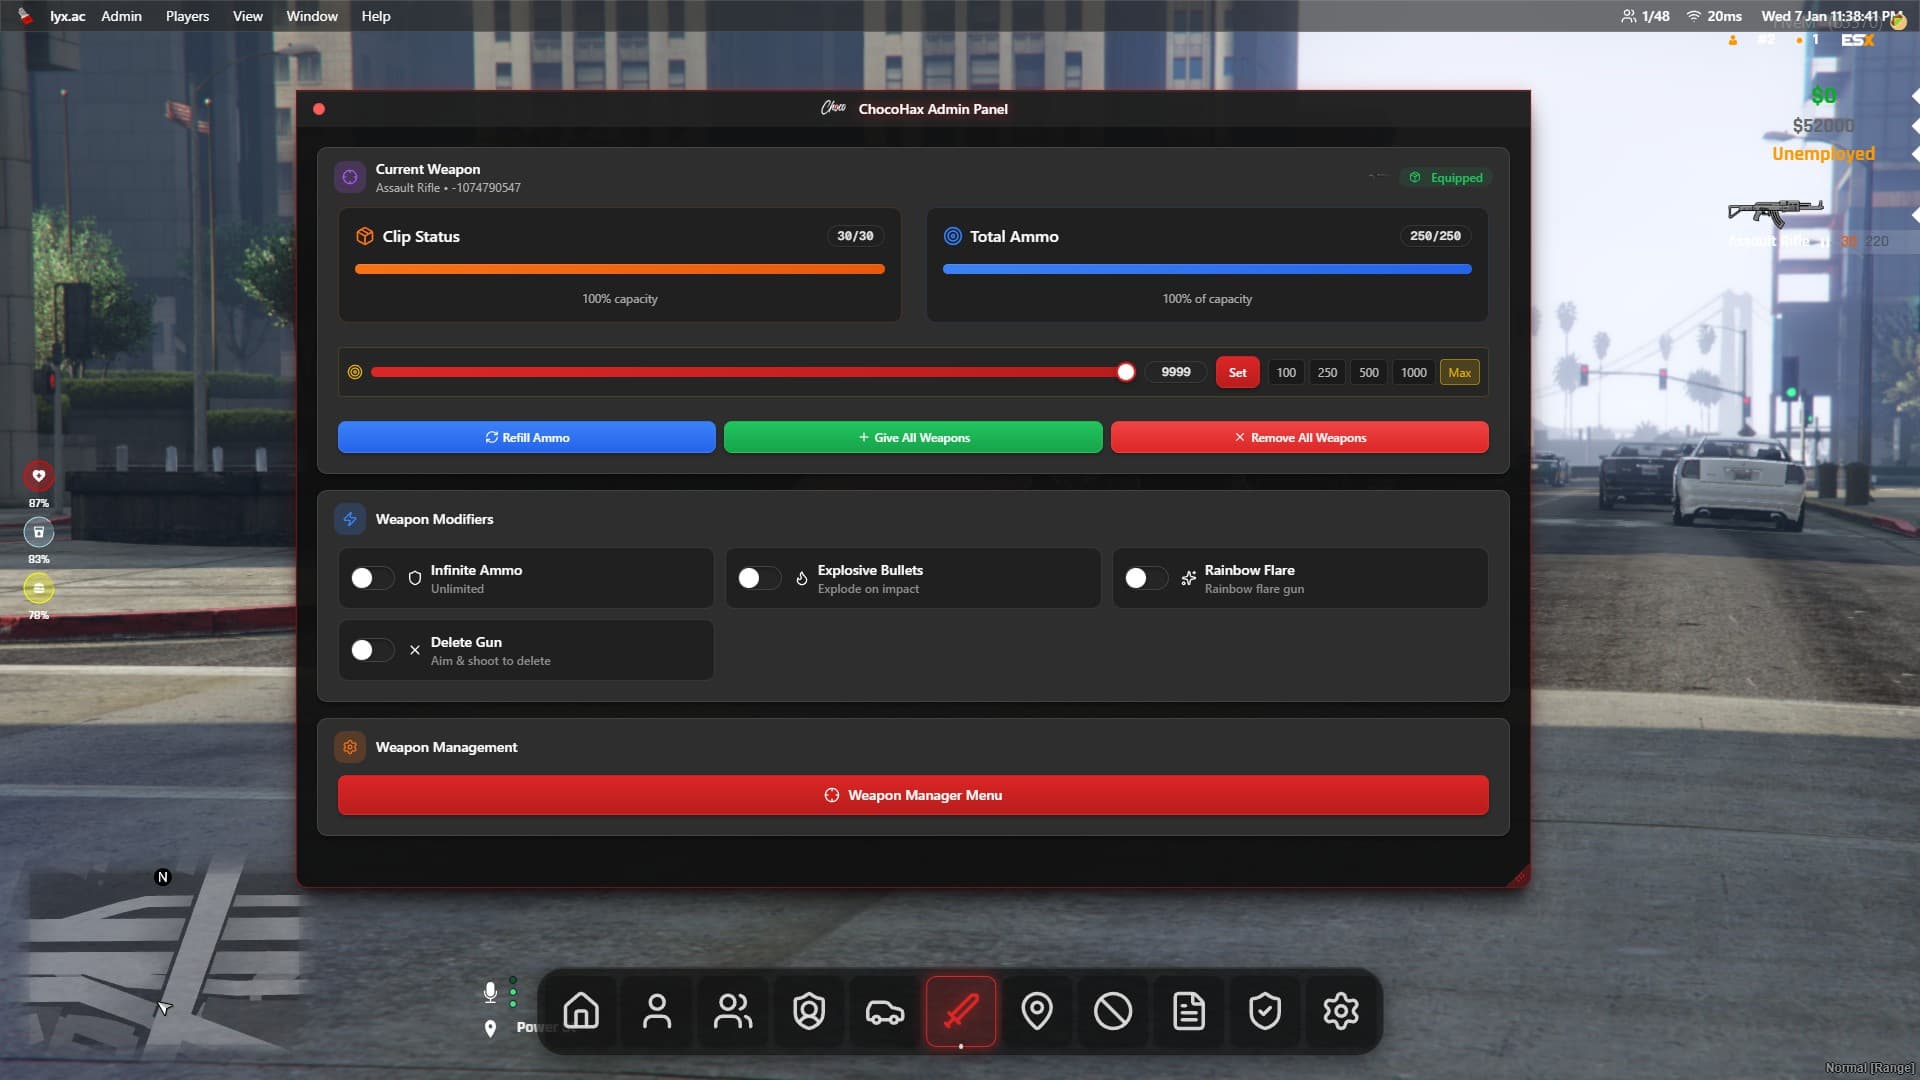Open the Players menu in menu bar
Viewport: 1920px width, 1080px height.
point(187,16)
